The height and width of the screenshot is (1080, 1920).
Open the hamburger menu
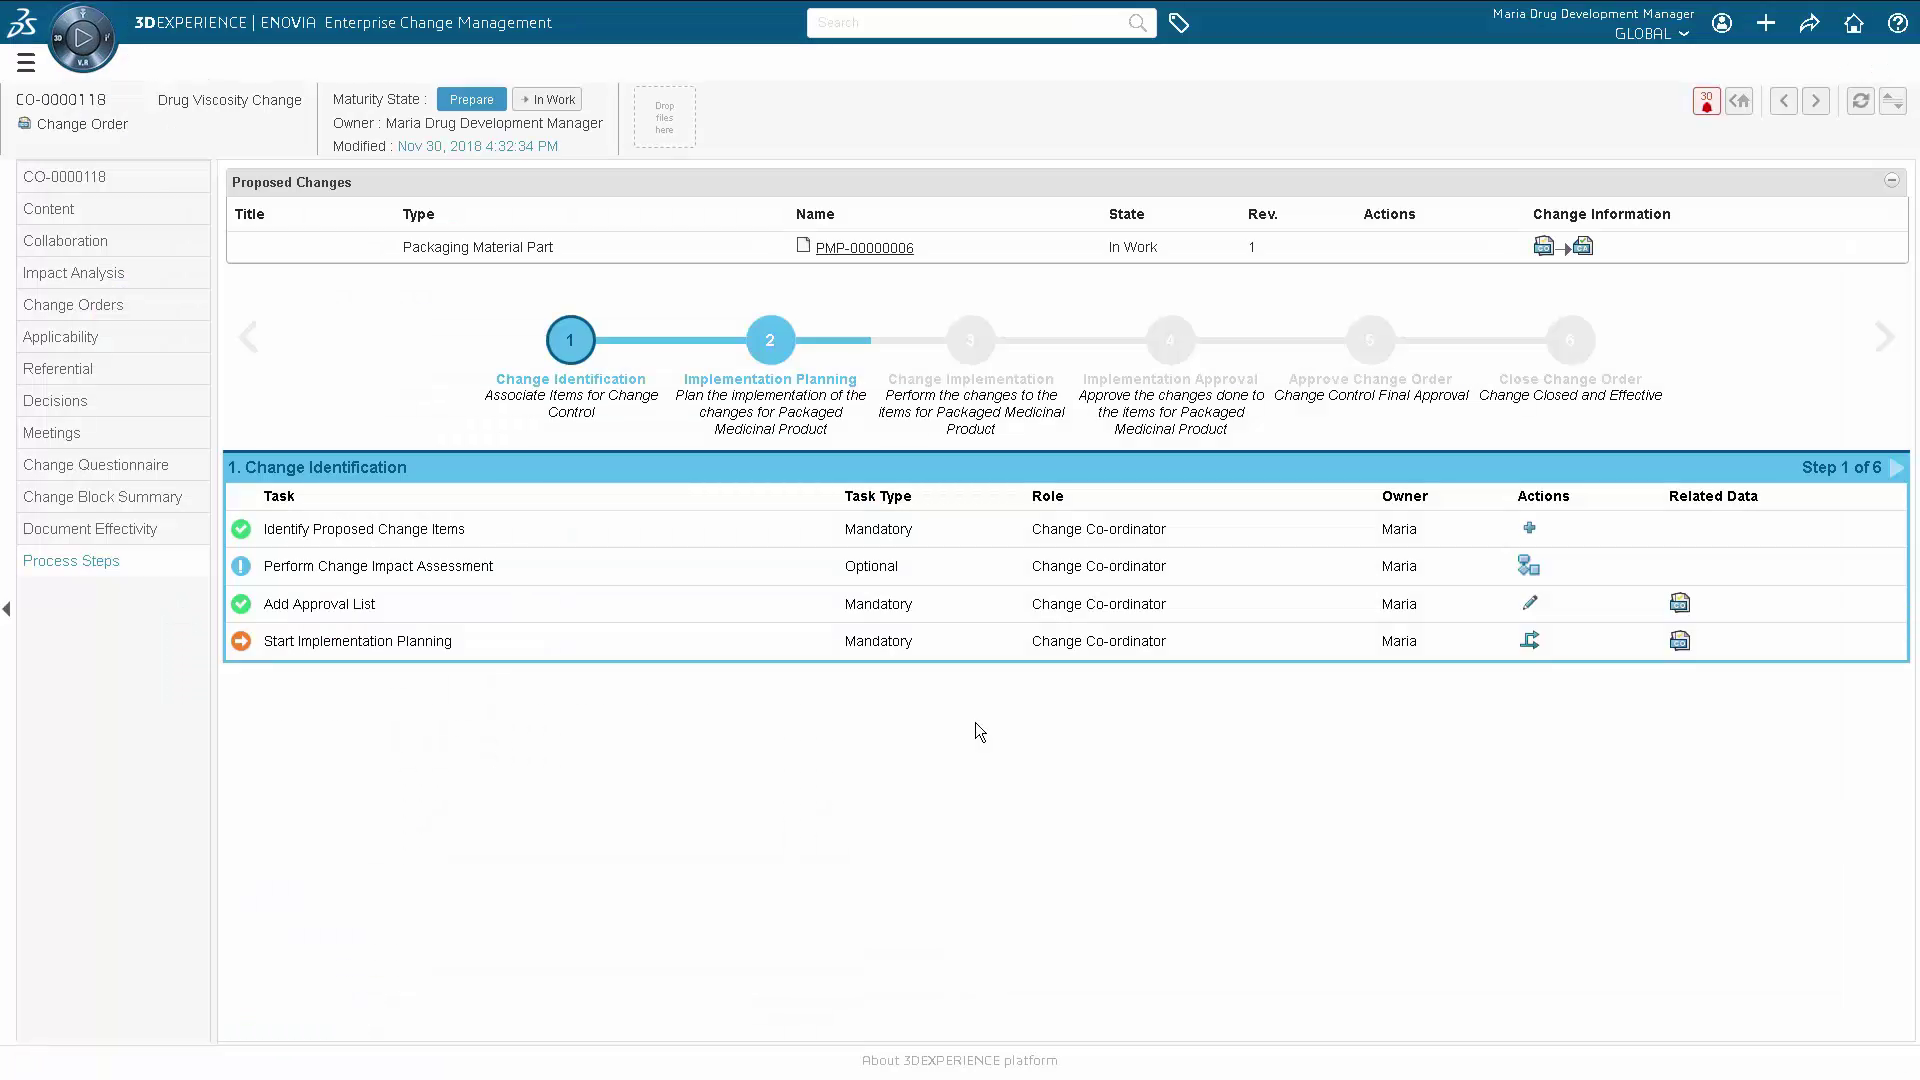tap(26, 63)
